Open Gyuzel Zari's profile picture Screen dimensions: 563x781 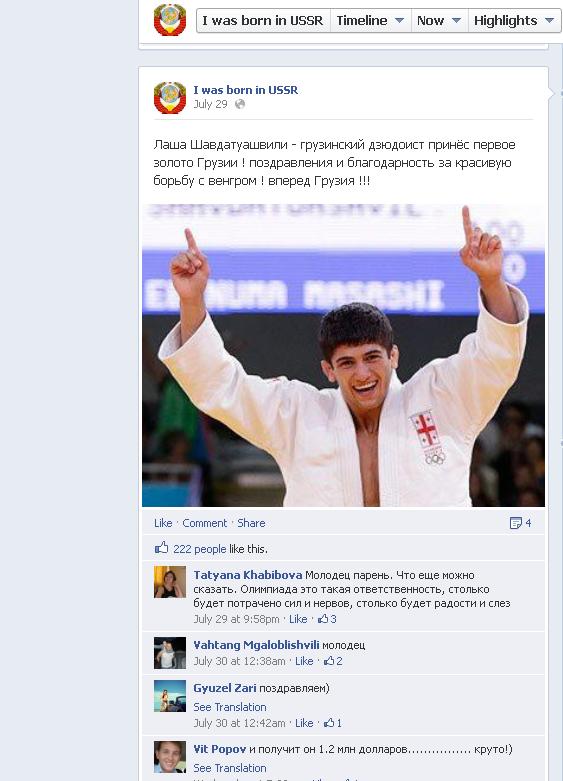pyautogui.click(x=170, y=696)
